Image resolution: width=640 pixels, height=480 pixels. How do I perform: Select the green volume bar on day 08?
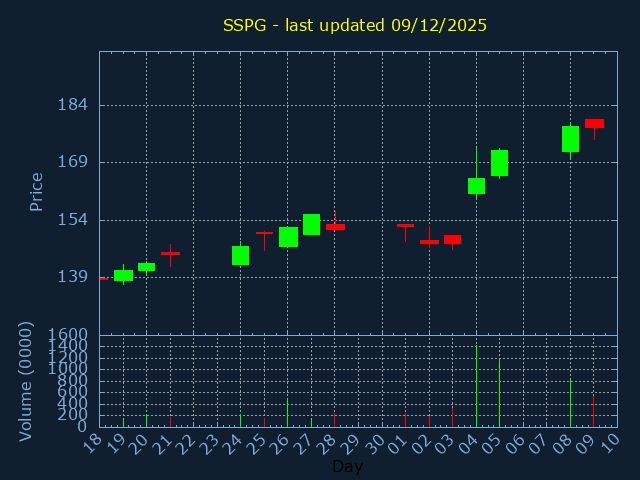tap(570, 402)
